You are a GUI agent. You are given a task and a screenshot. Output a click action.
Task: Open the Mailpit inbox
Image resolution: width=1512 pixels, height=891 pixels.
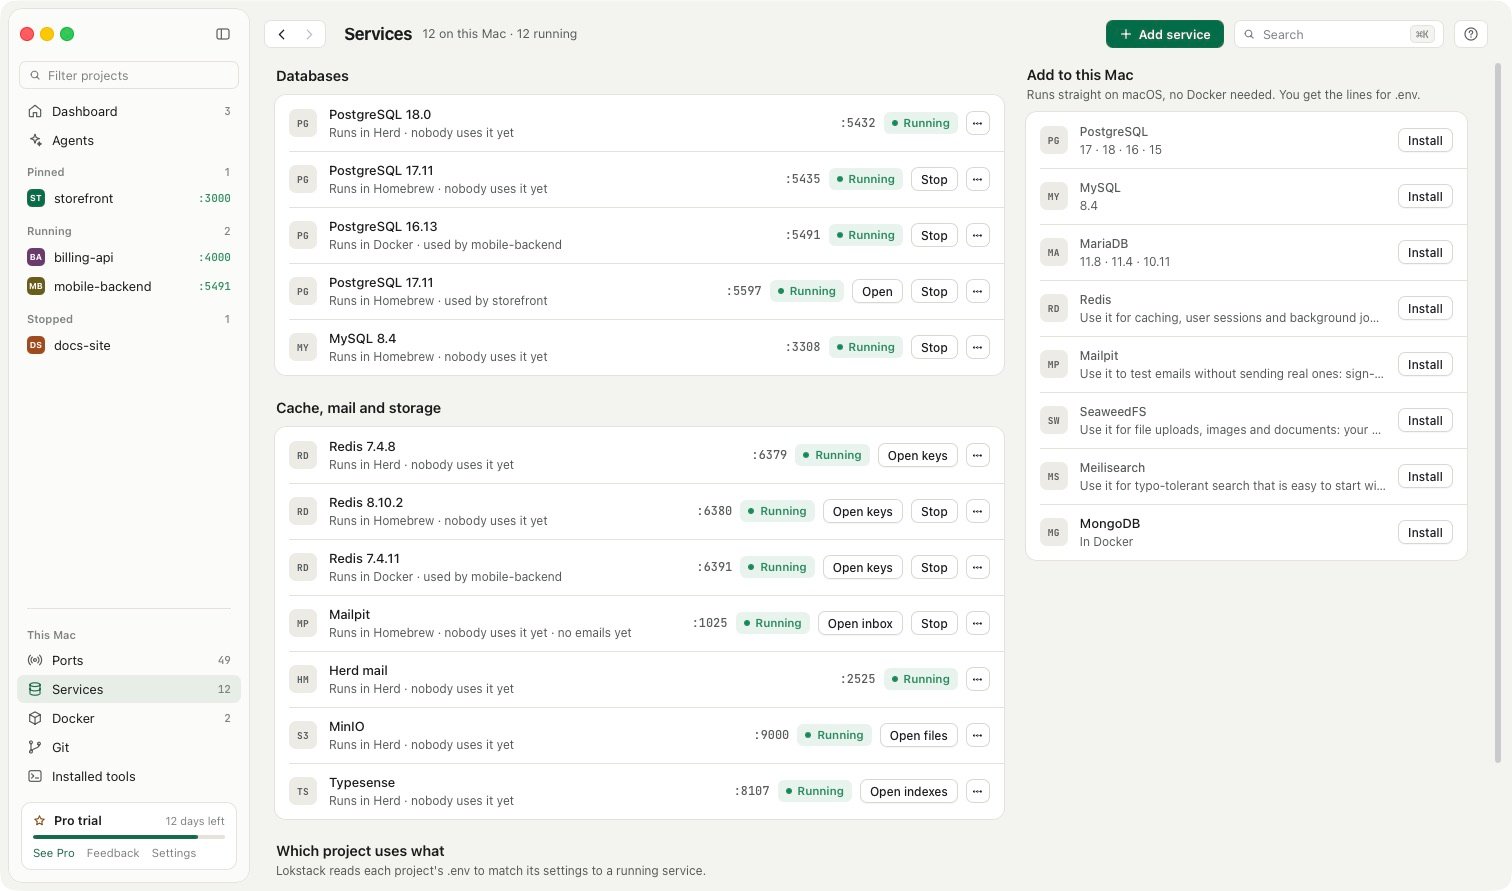pos(860,623)
